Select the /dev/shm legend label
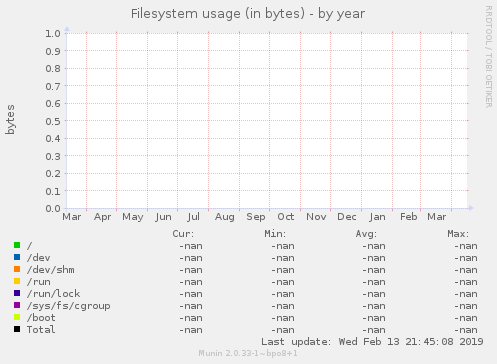This screenshot has height=364, width=497. pyautogui.click(x=51, y=270)
